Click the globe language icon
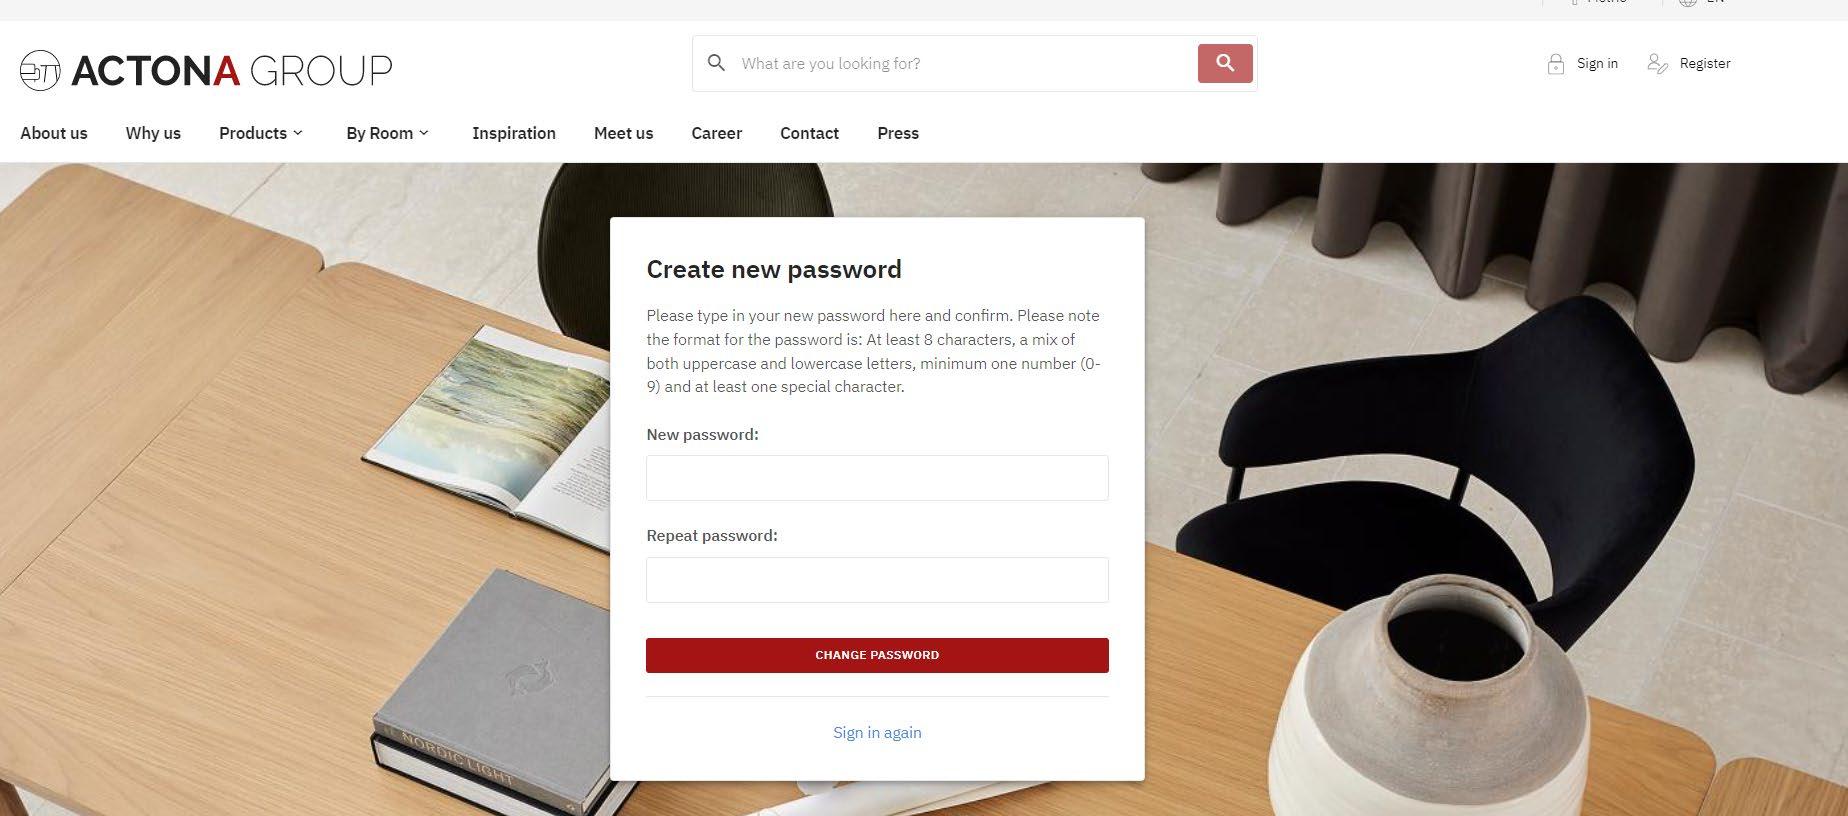The image size is (1848, 816). [1688, 2]
